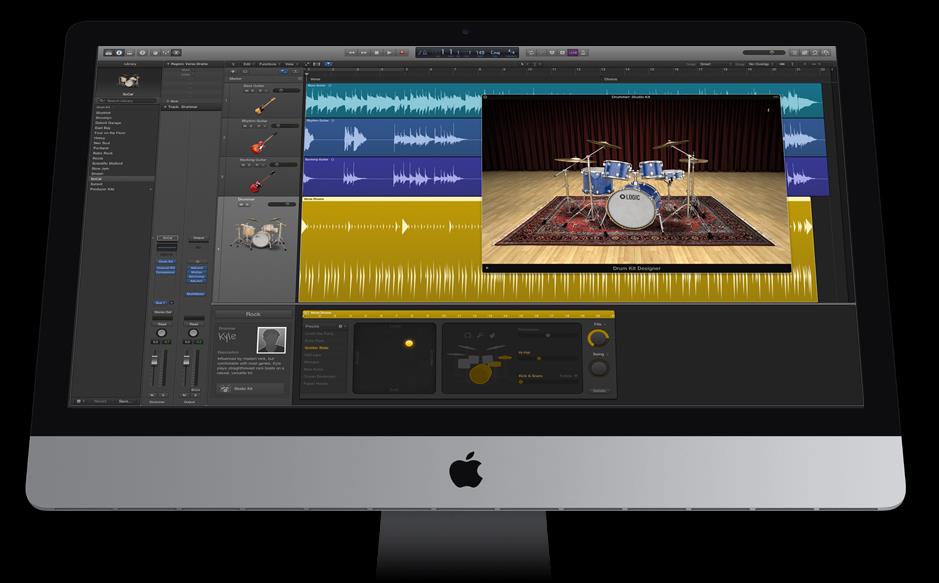Select Detroit Garage kit in Library
The height and width of the screenshot is (583, 939).
(108, 123)
